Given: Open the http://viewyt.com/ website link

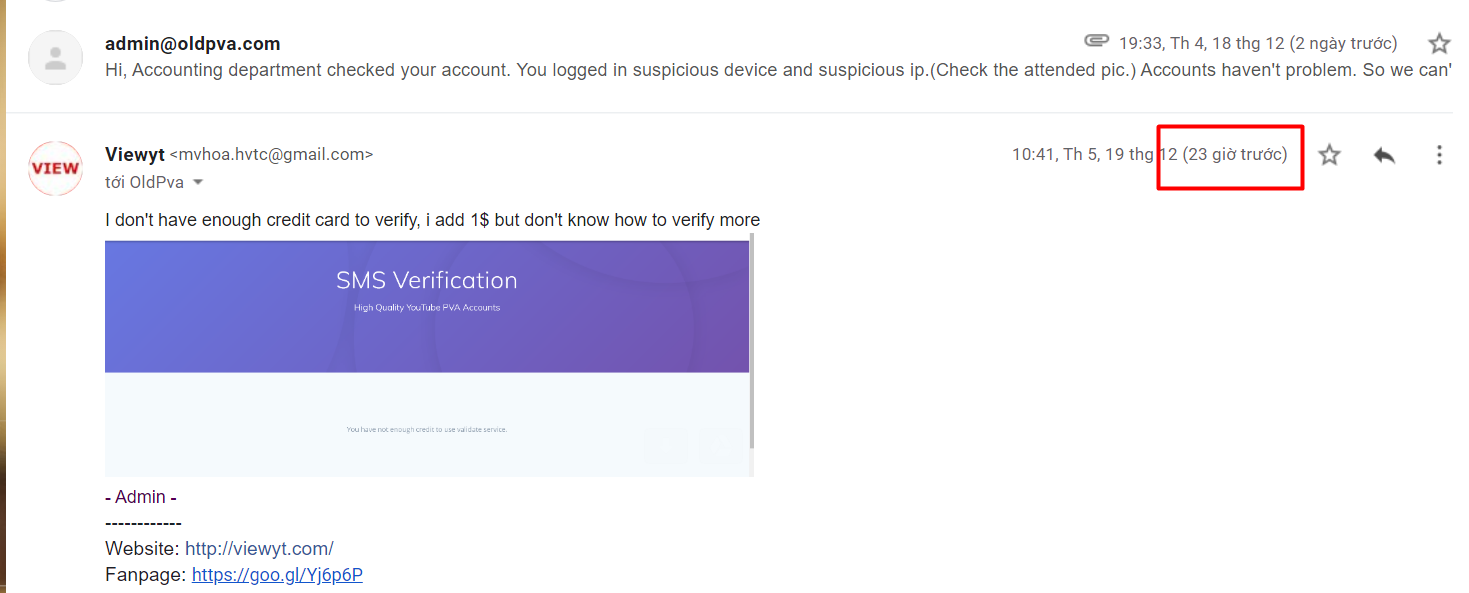Looking at the screenshot, I should click(259, 549).
